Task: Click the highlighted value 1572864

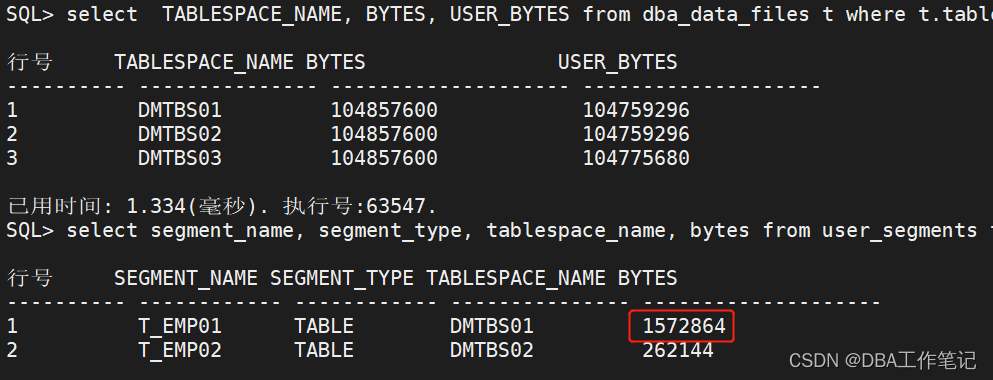Action: pos(683,326)
